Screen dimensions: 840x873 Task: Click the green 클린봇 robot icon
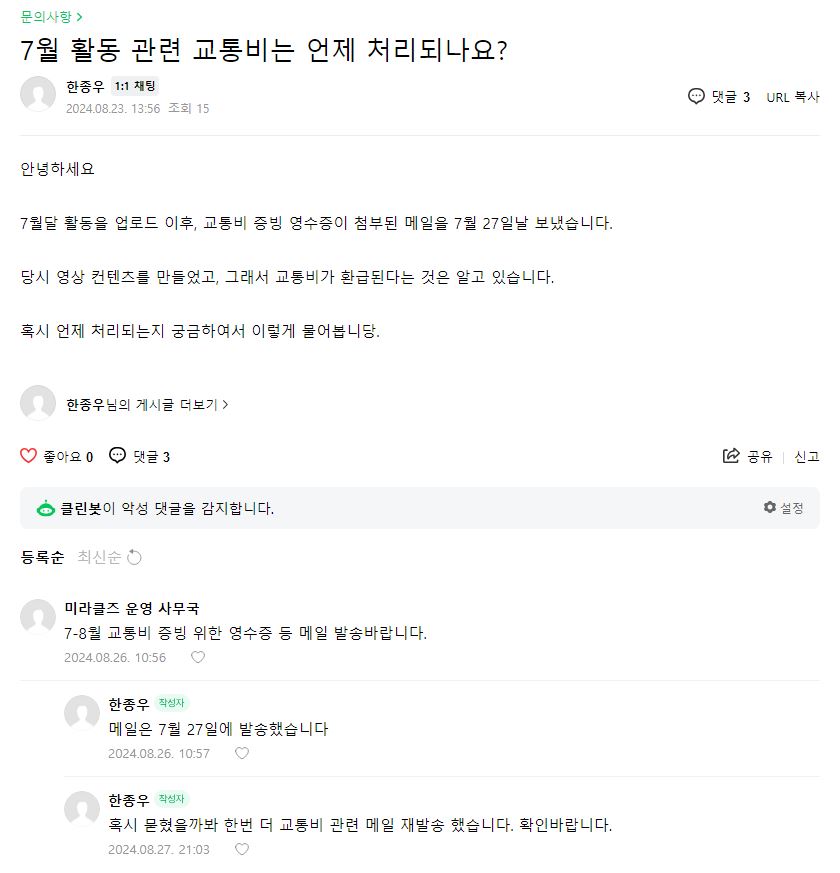coord(46,508)
